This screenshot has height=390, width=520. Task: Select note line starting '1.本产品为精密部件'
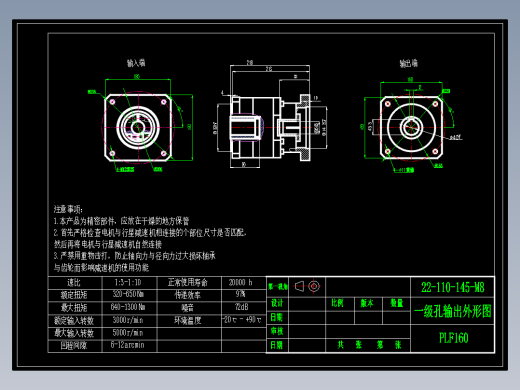(x=121, y=221)
